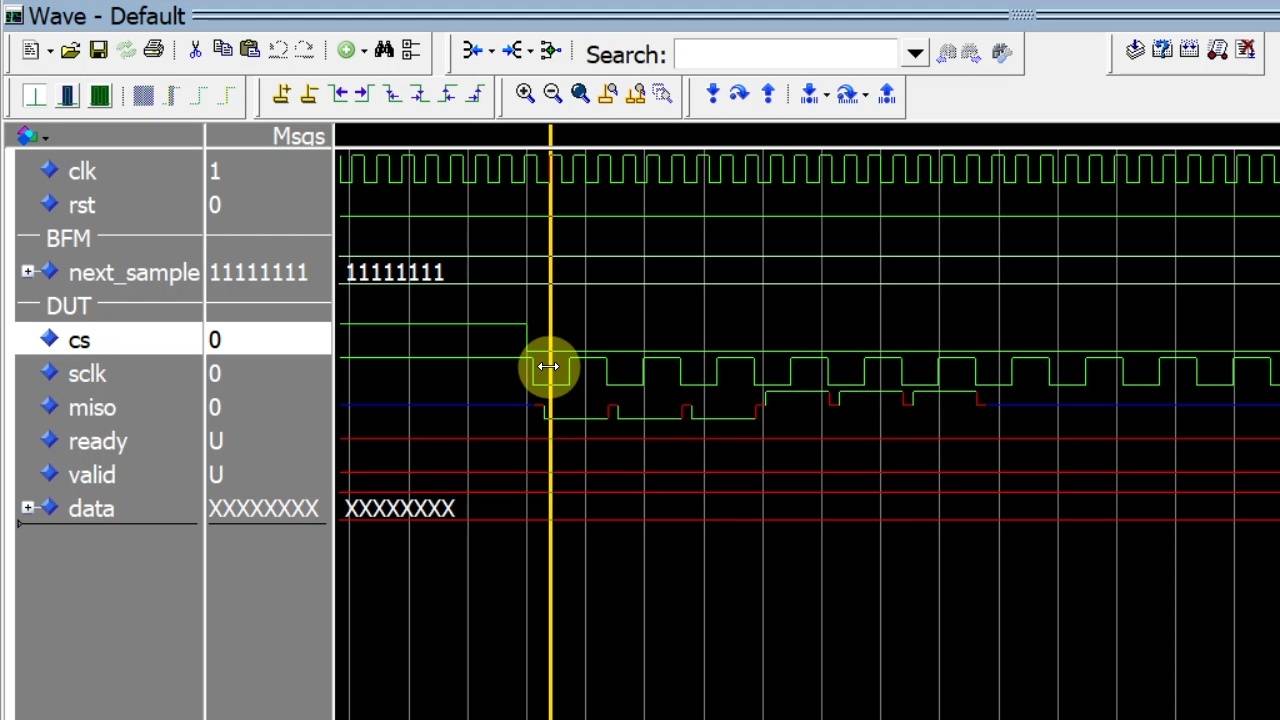Select the miso signal row
The width and height of the screenshot is (1280, 720).
coord(92,408)
